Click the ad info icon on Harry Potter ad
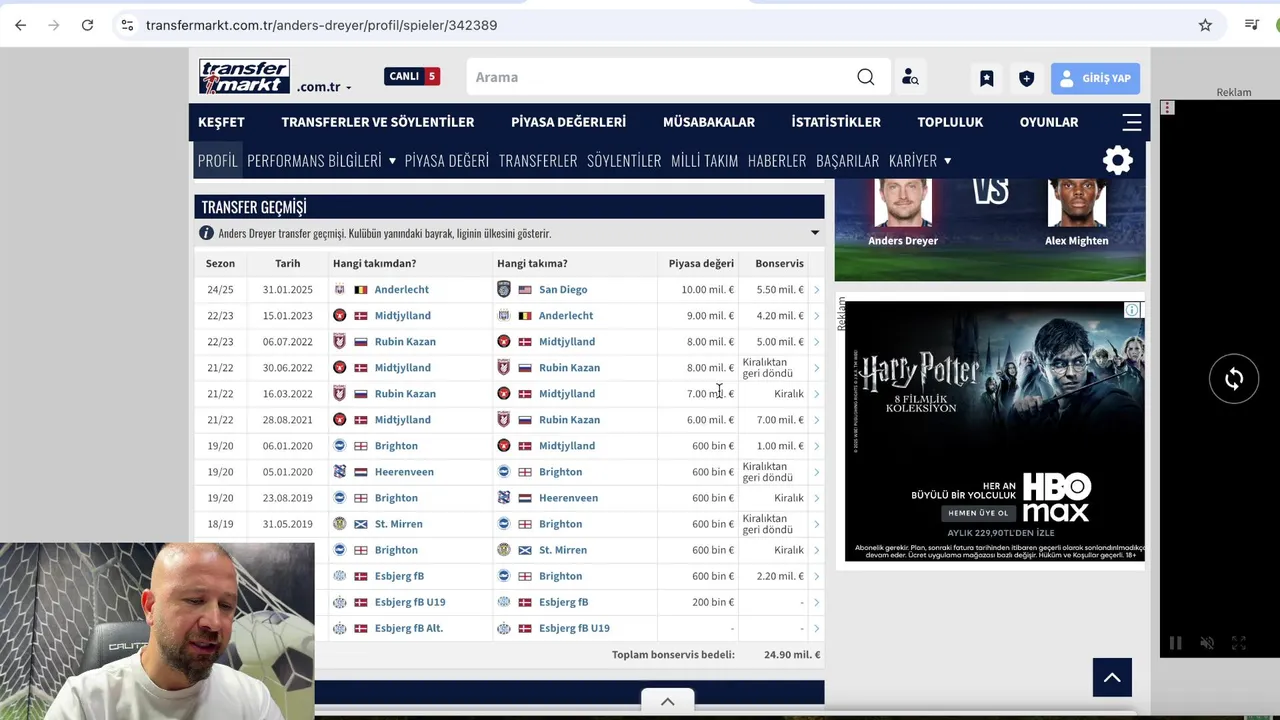Viewport: 1280px width, 720px height. (1132, 310)
